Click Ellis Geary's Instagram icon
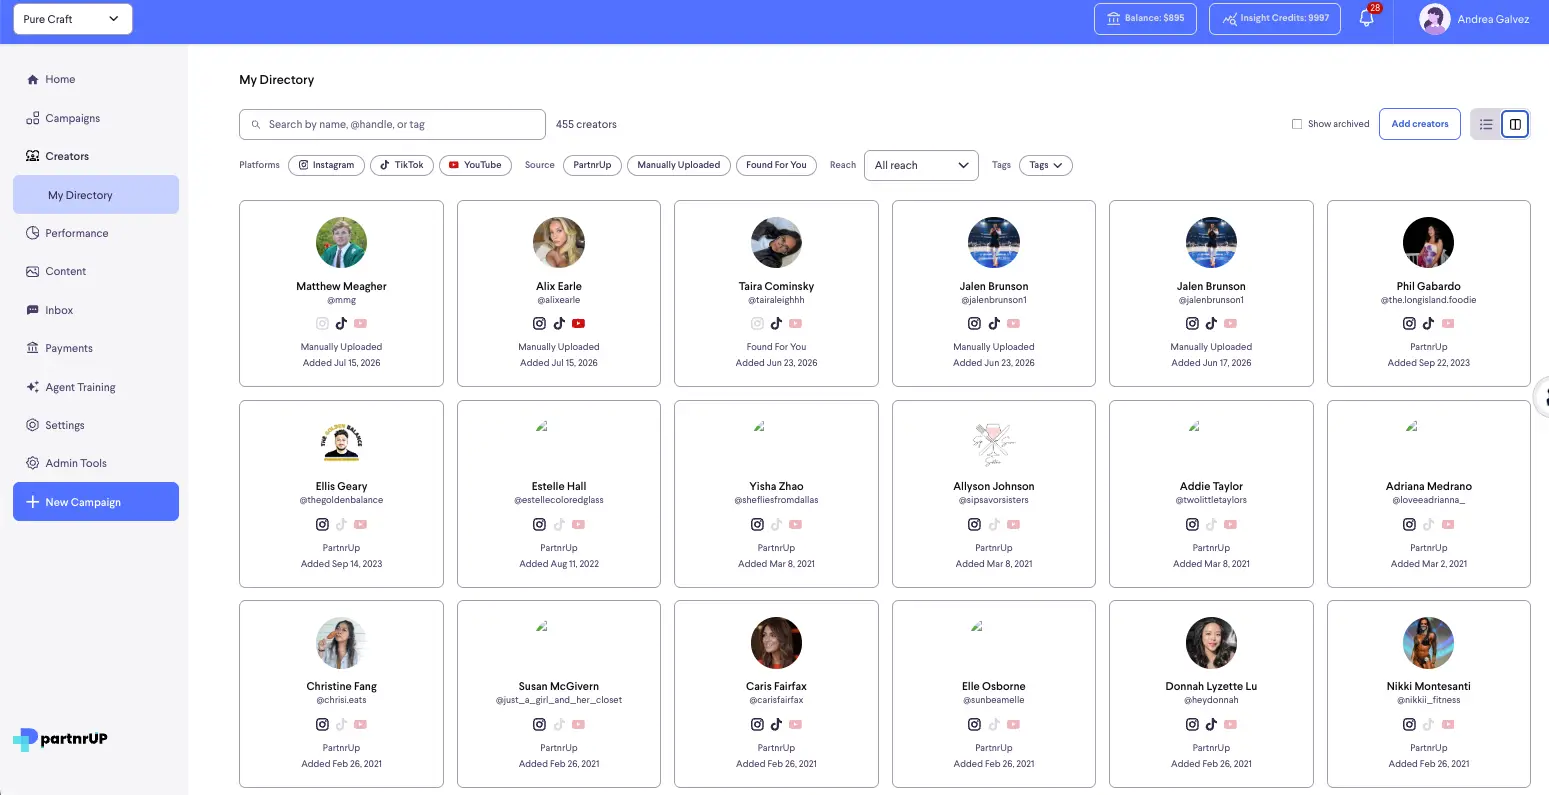This screenshot has width=1549, height=795. pyautogui.click(x=322, y=524)
